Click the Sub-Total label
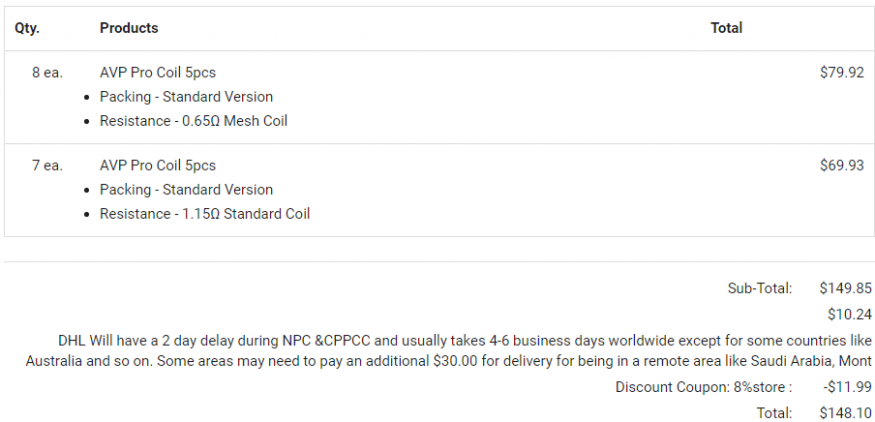The width and height of the screenshot is (875, 422). [x=759, y=288]
